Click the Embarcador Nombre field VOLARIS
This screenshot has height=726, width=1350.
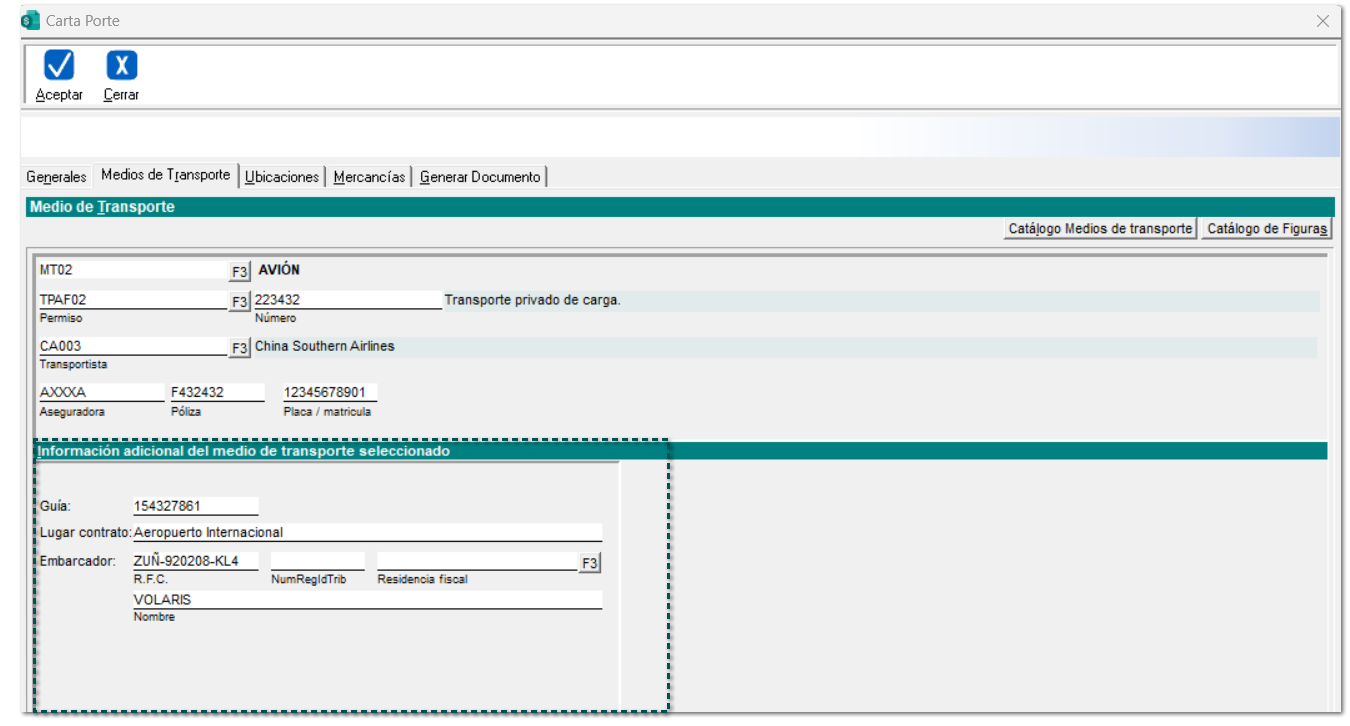(367, 600)
